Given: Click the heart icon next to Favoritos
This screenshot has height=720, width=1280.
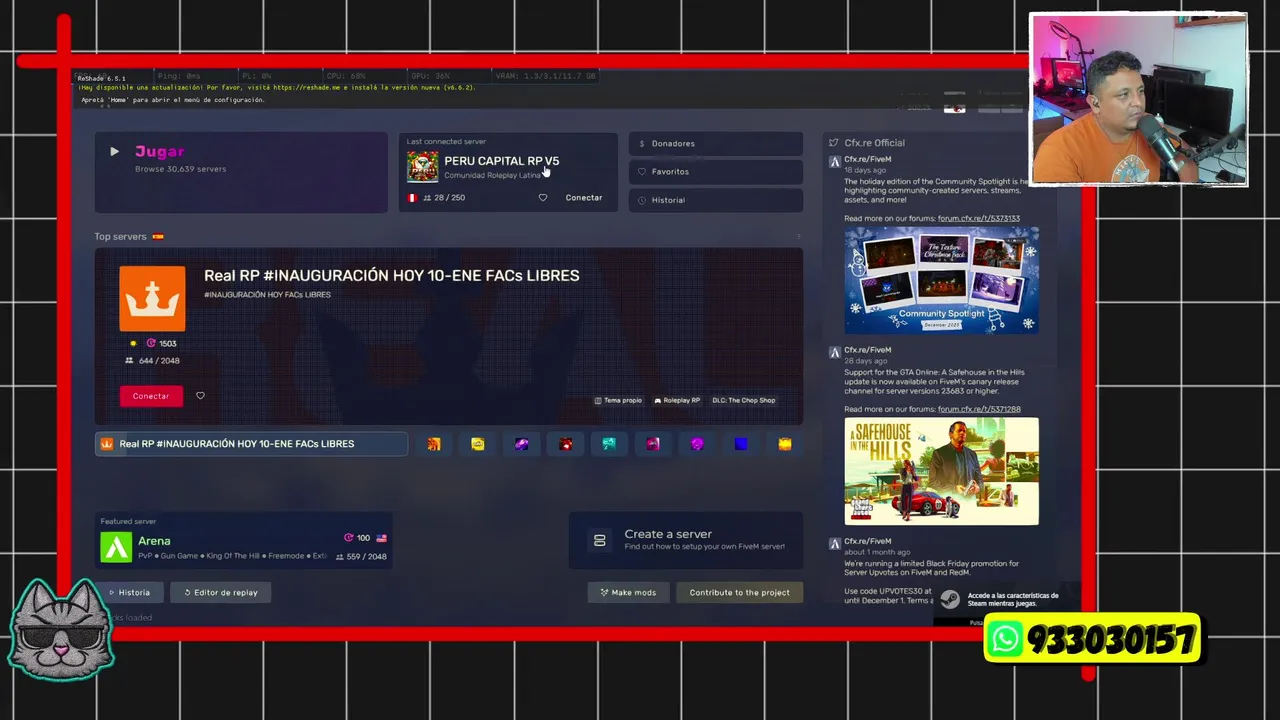Looking at the screenshot, I should [642, 172].
